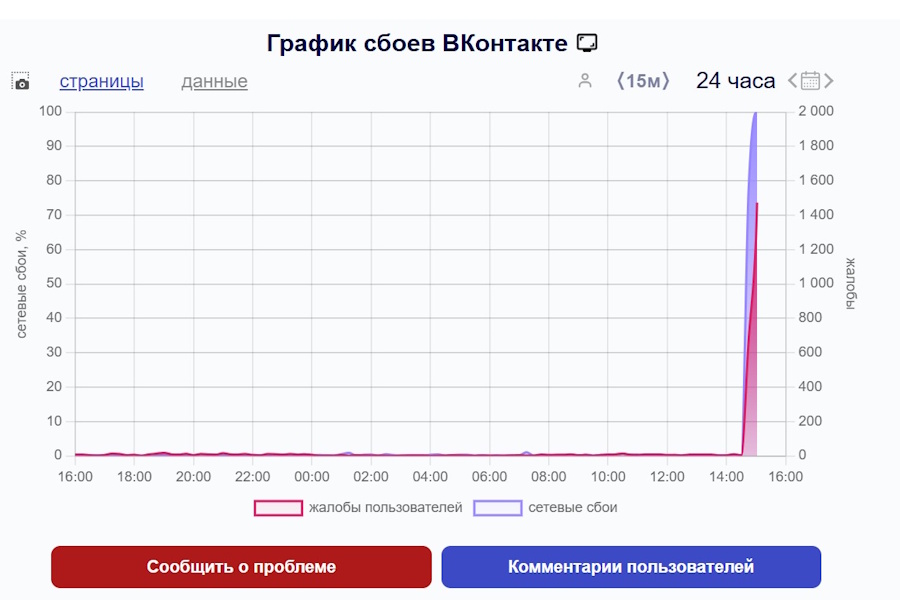The width and height of the screenshot is (900, 600).
Task: Open Комментарии пользователей button
Action: [x=631, y=567]
